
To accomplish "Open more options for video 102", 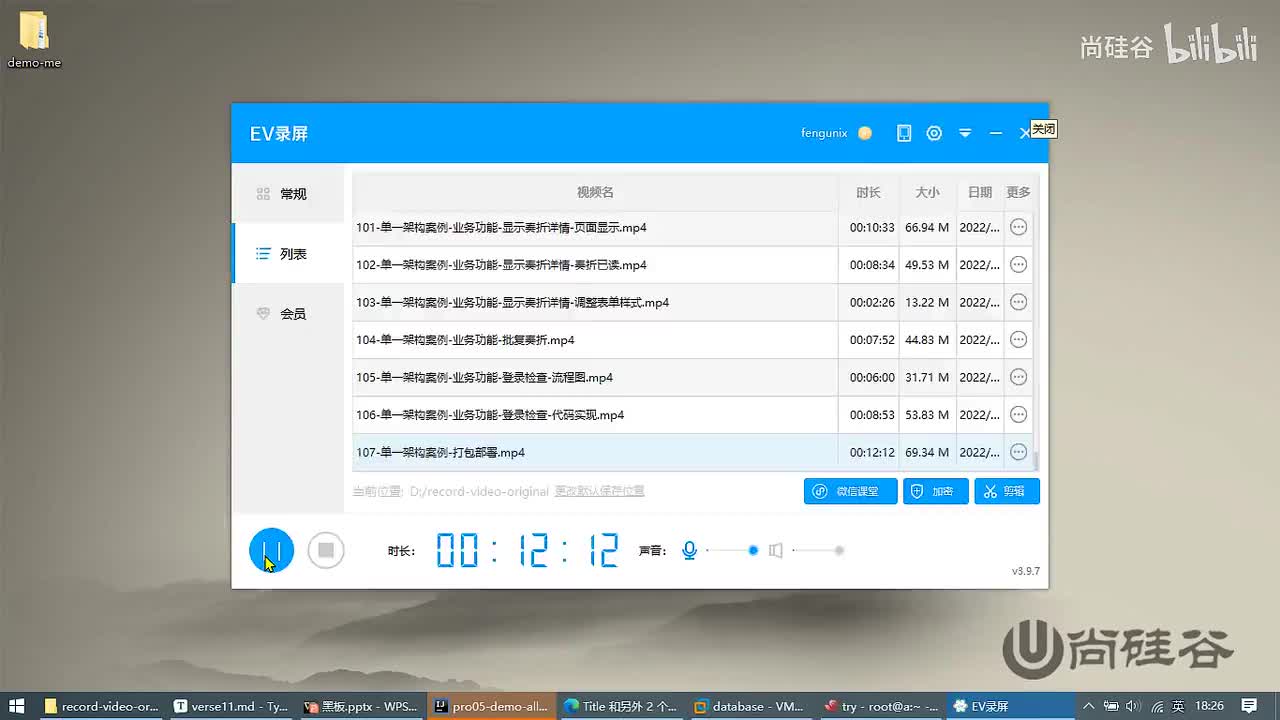I will 1019,265.
